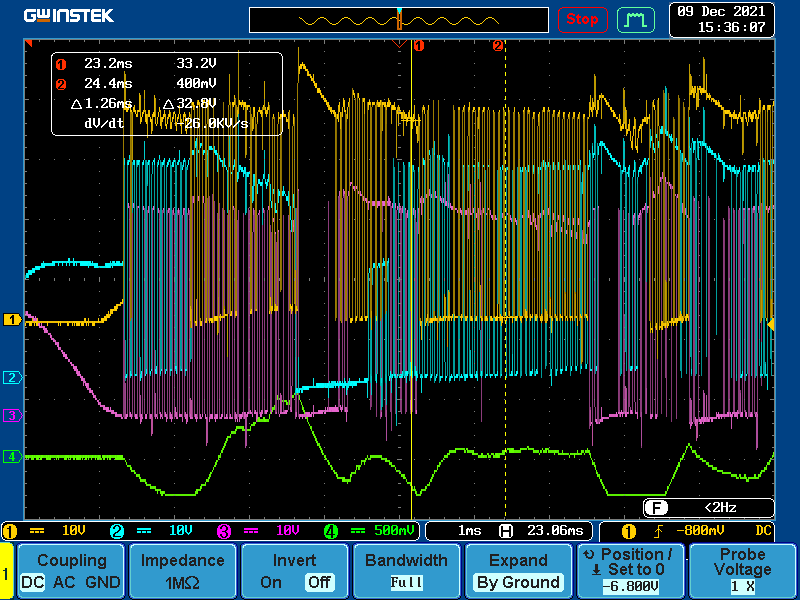This screenshot has width=800, height=600.
Task: Click the 1ms timebase readout
Action: coord(469,531)
